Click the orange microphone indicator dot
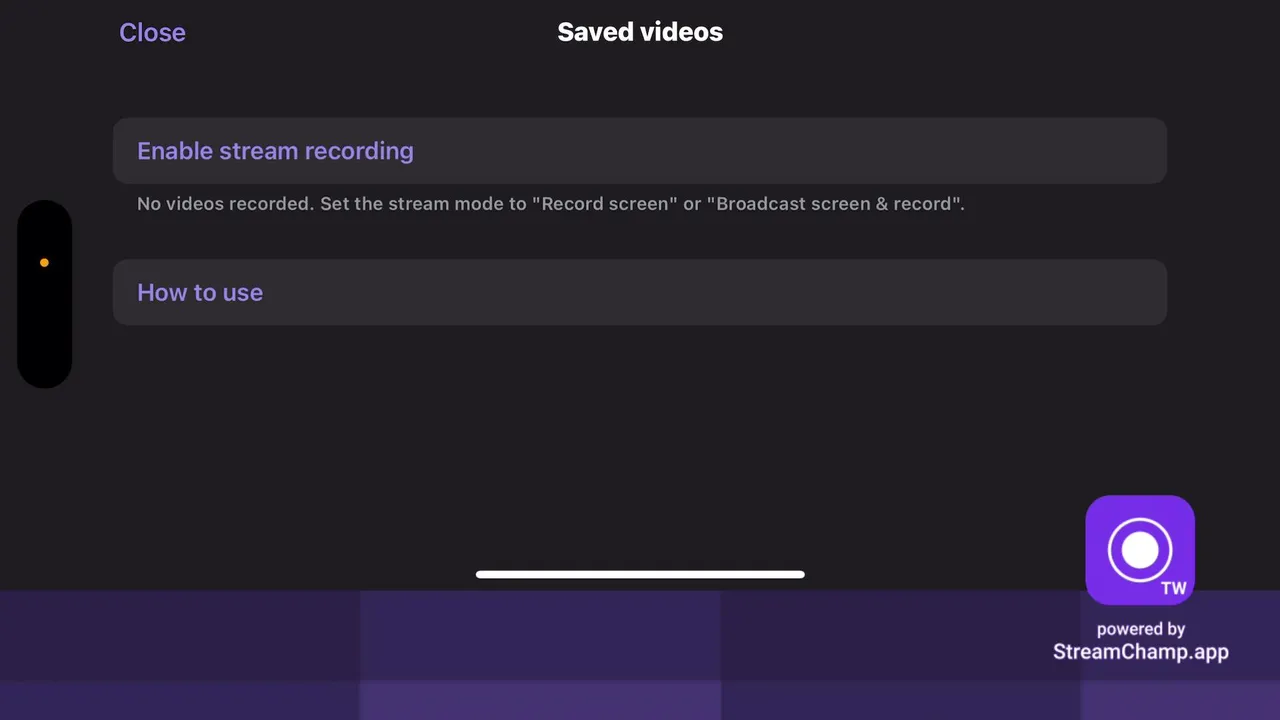The width and height of the screenshot is (1280, 720). click(x=44, y=263)
